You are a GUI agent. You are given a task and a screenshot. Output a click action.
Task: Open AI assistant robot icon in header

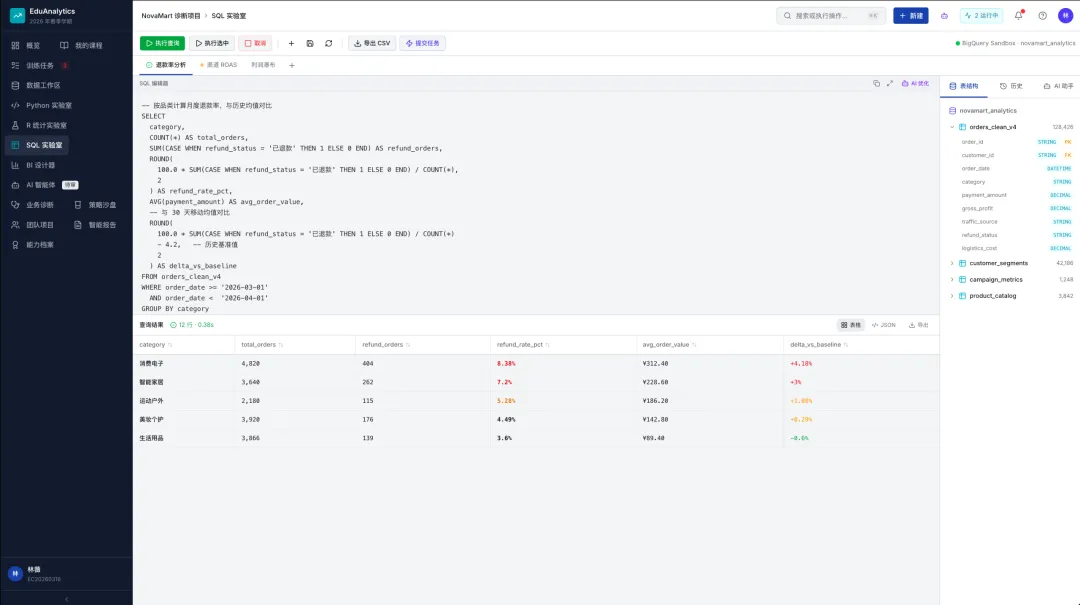tap(944, 15)
